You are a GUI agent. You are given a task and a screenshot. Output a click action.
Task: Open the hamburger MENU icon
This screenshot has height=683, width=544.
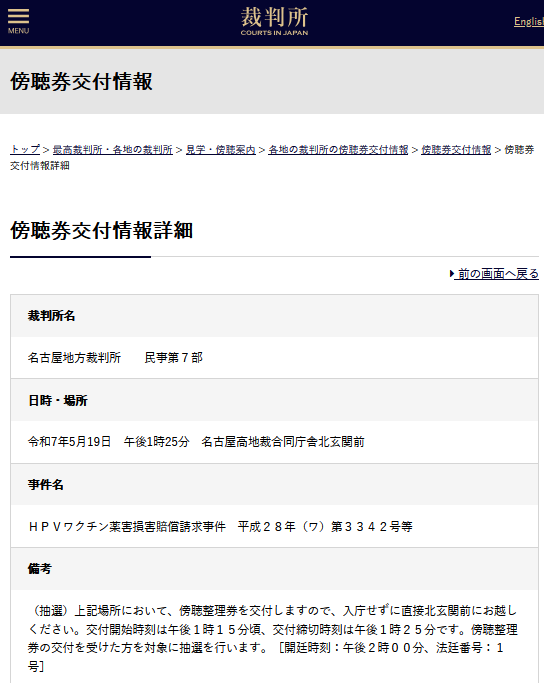[18, 21]
